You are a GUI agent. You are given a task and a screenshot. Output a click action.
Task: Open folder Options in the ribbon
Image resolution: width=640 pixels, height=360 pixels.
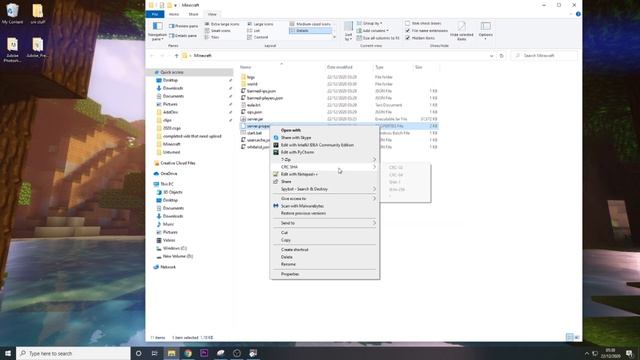tap(486, 31)
